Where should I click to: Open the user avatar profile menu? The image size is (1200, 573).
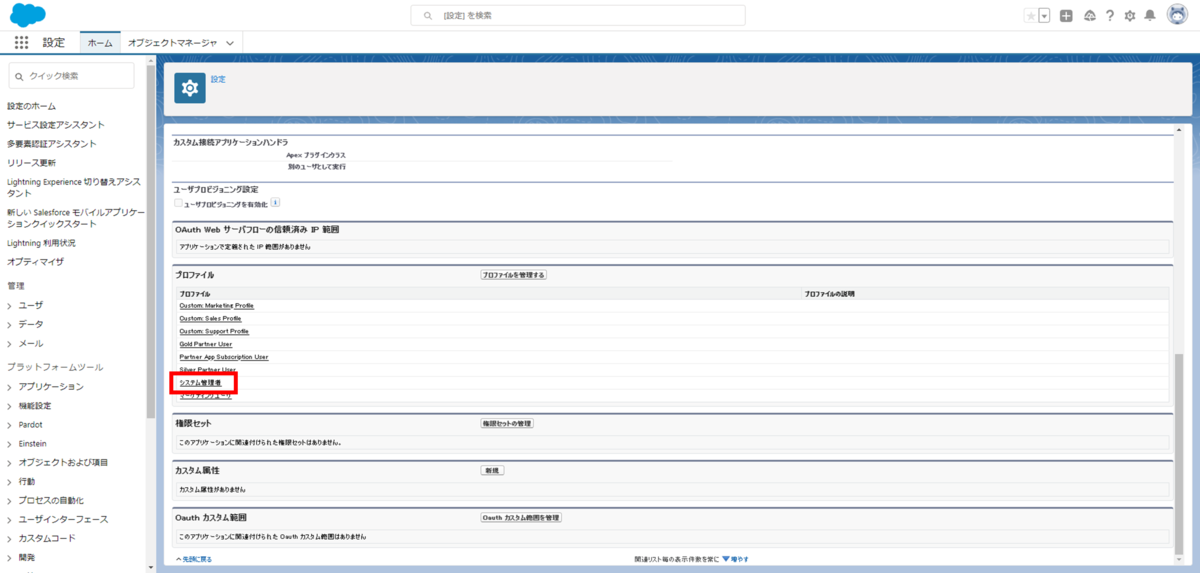pos(1177,16)
